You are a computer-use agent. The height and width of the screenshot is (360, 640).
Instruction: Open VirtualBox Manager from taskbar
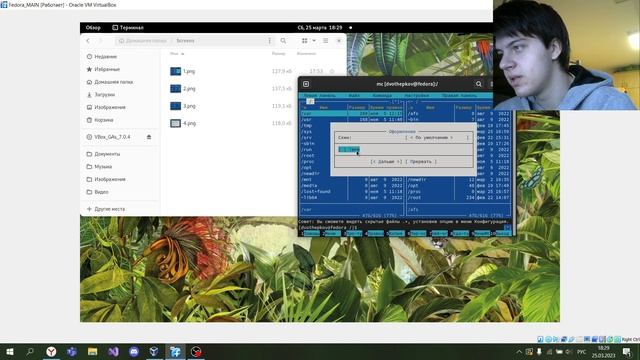154,351
